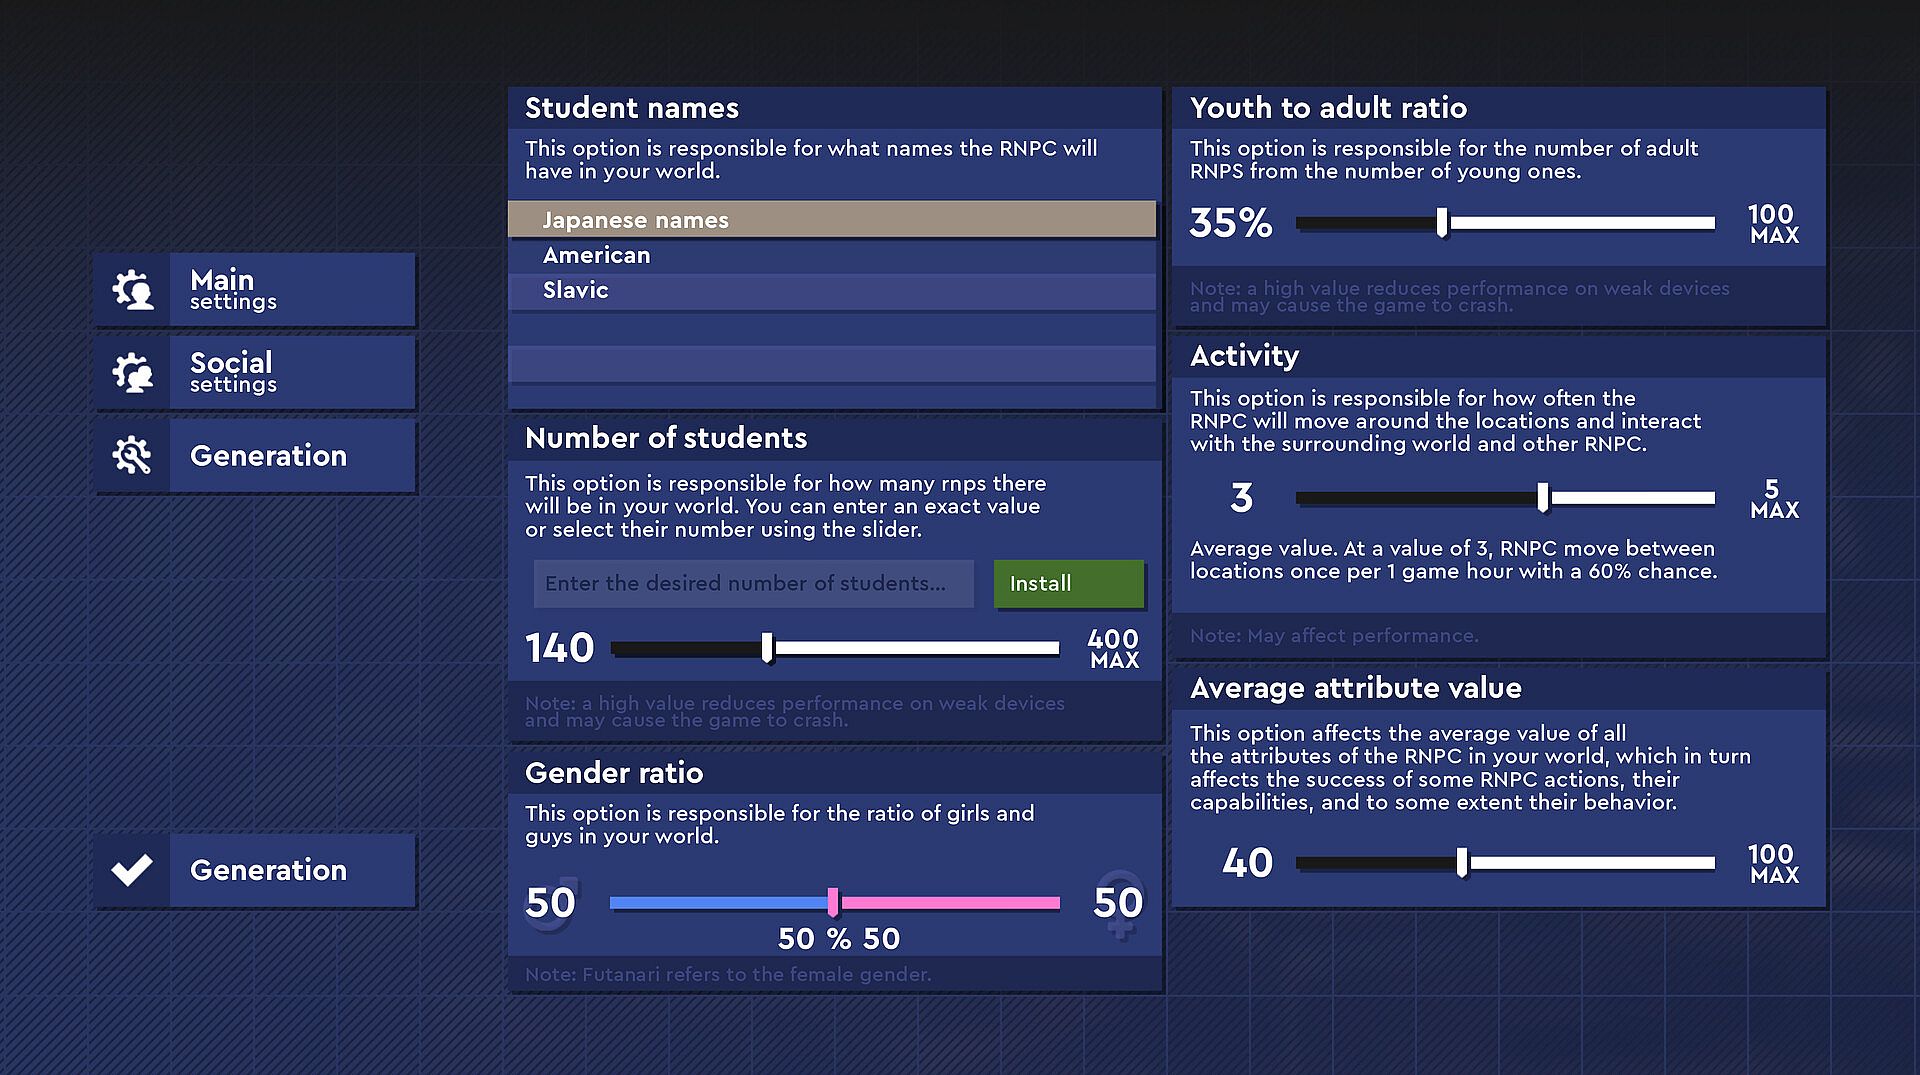
Task: Click the Main settings gear-head icon
Action: point(132,290)
